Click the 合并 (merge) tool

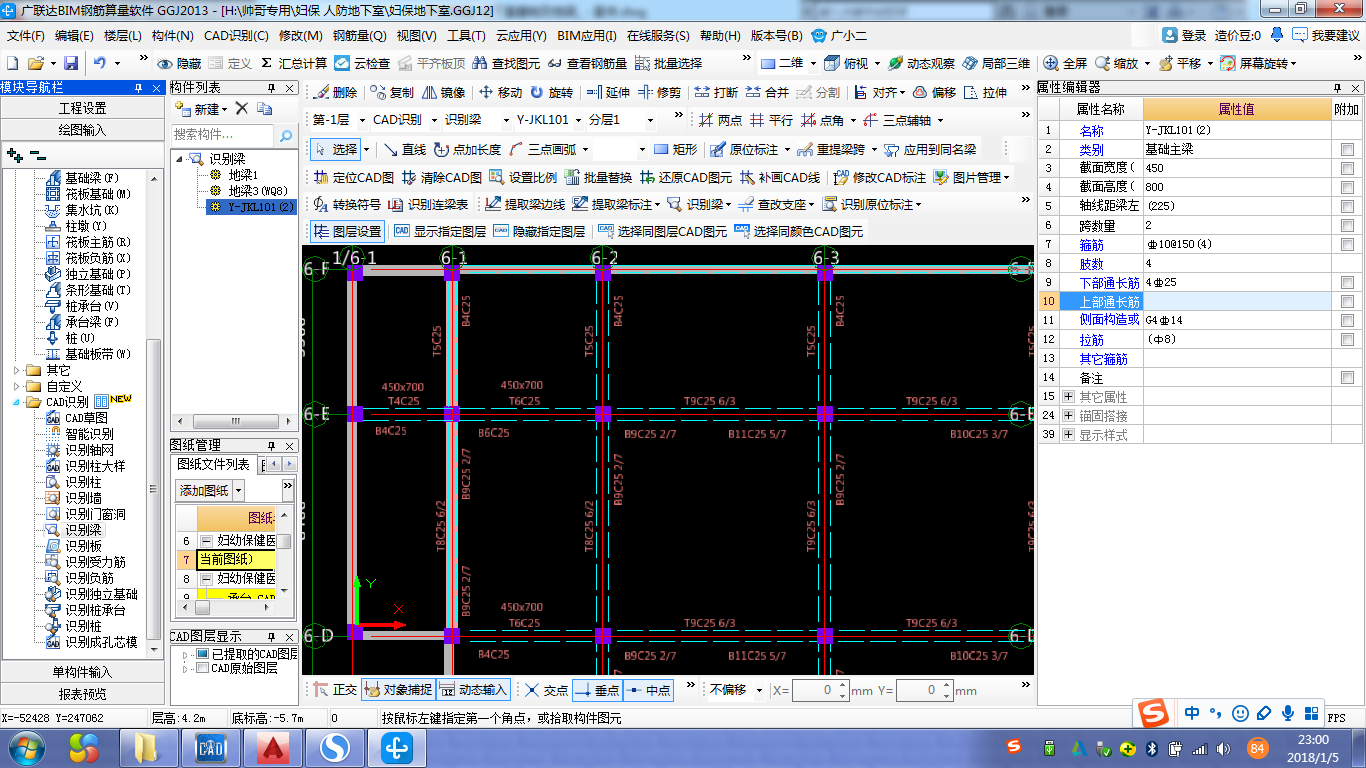click(767, 92)
